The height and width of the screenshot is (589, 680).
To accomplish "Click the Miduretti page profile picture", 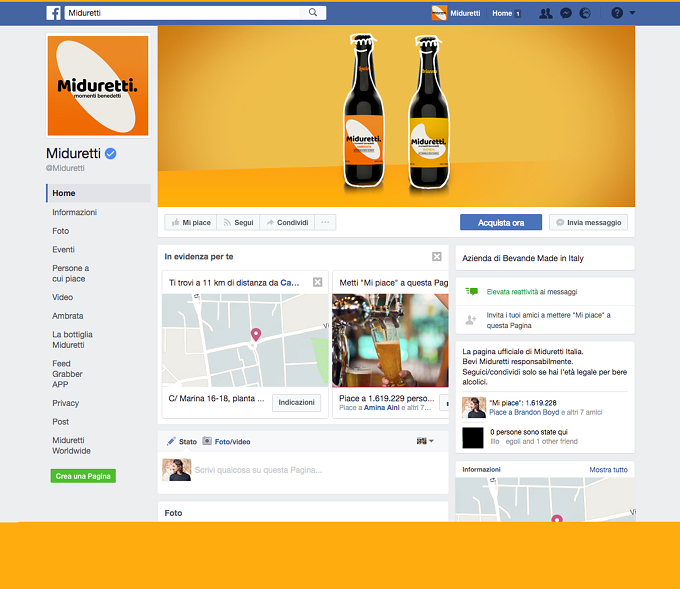I will click(98, 86).
